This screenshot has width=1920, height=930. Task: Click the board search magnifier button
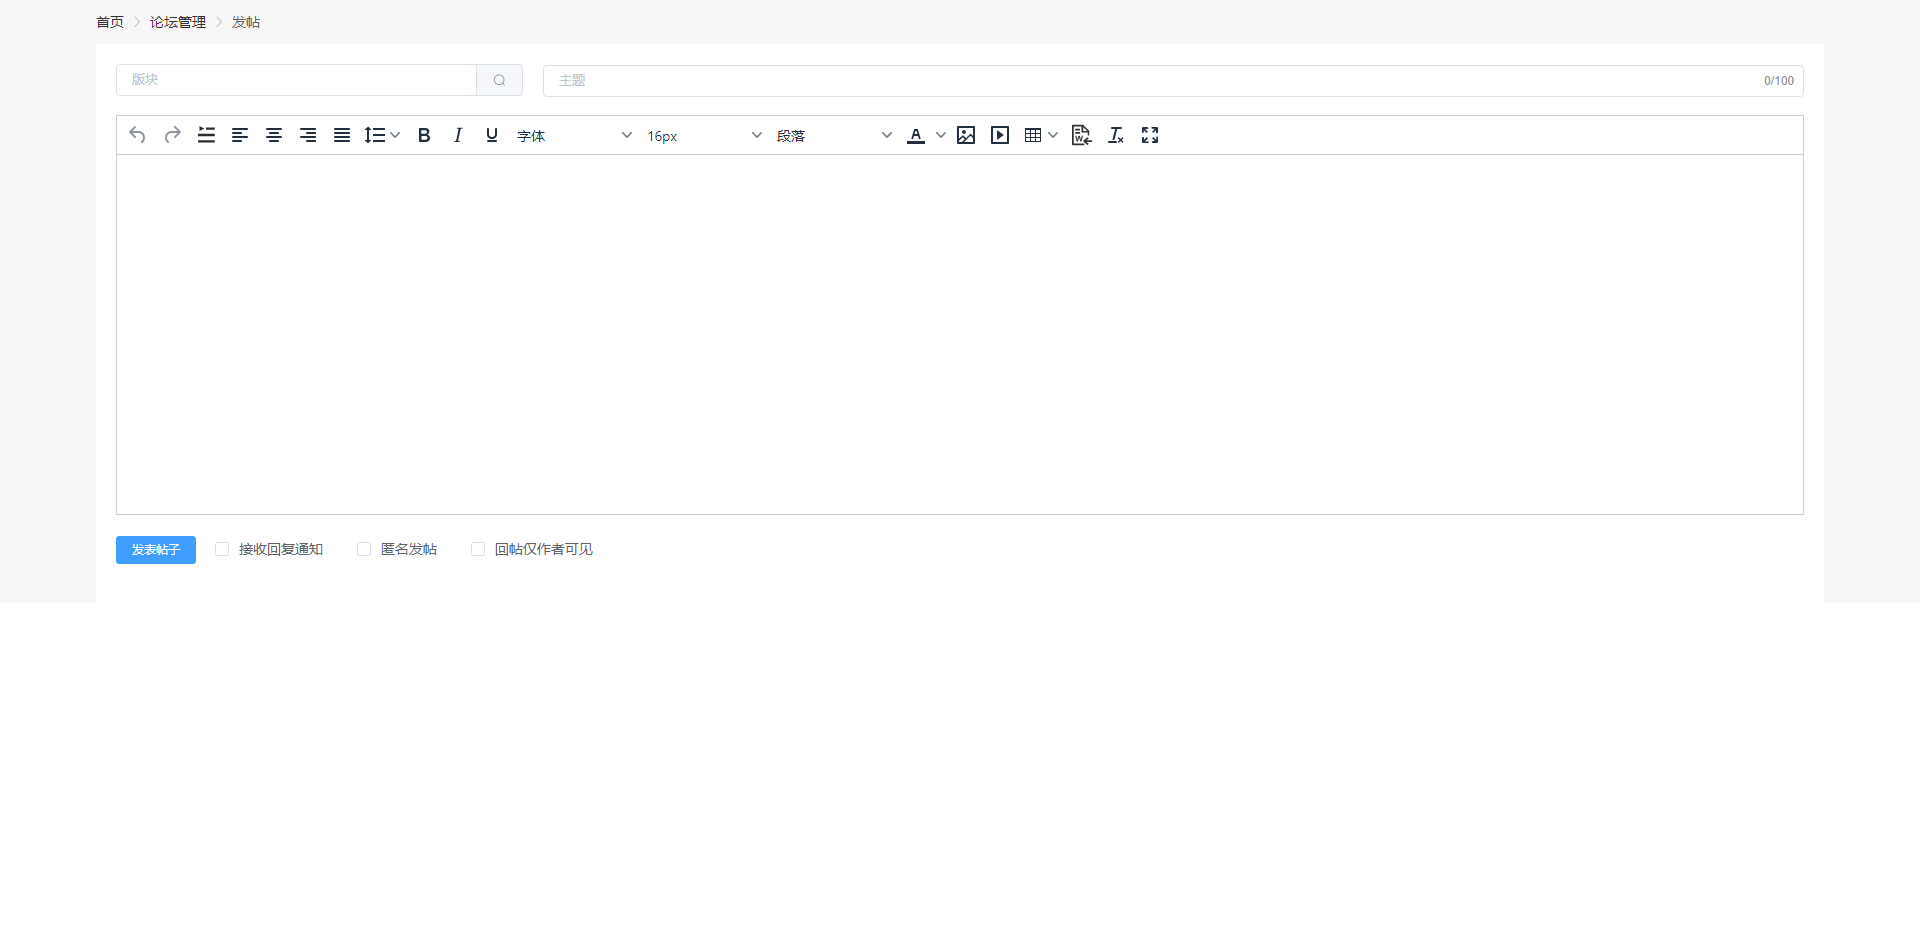click(x=500, y=80)
